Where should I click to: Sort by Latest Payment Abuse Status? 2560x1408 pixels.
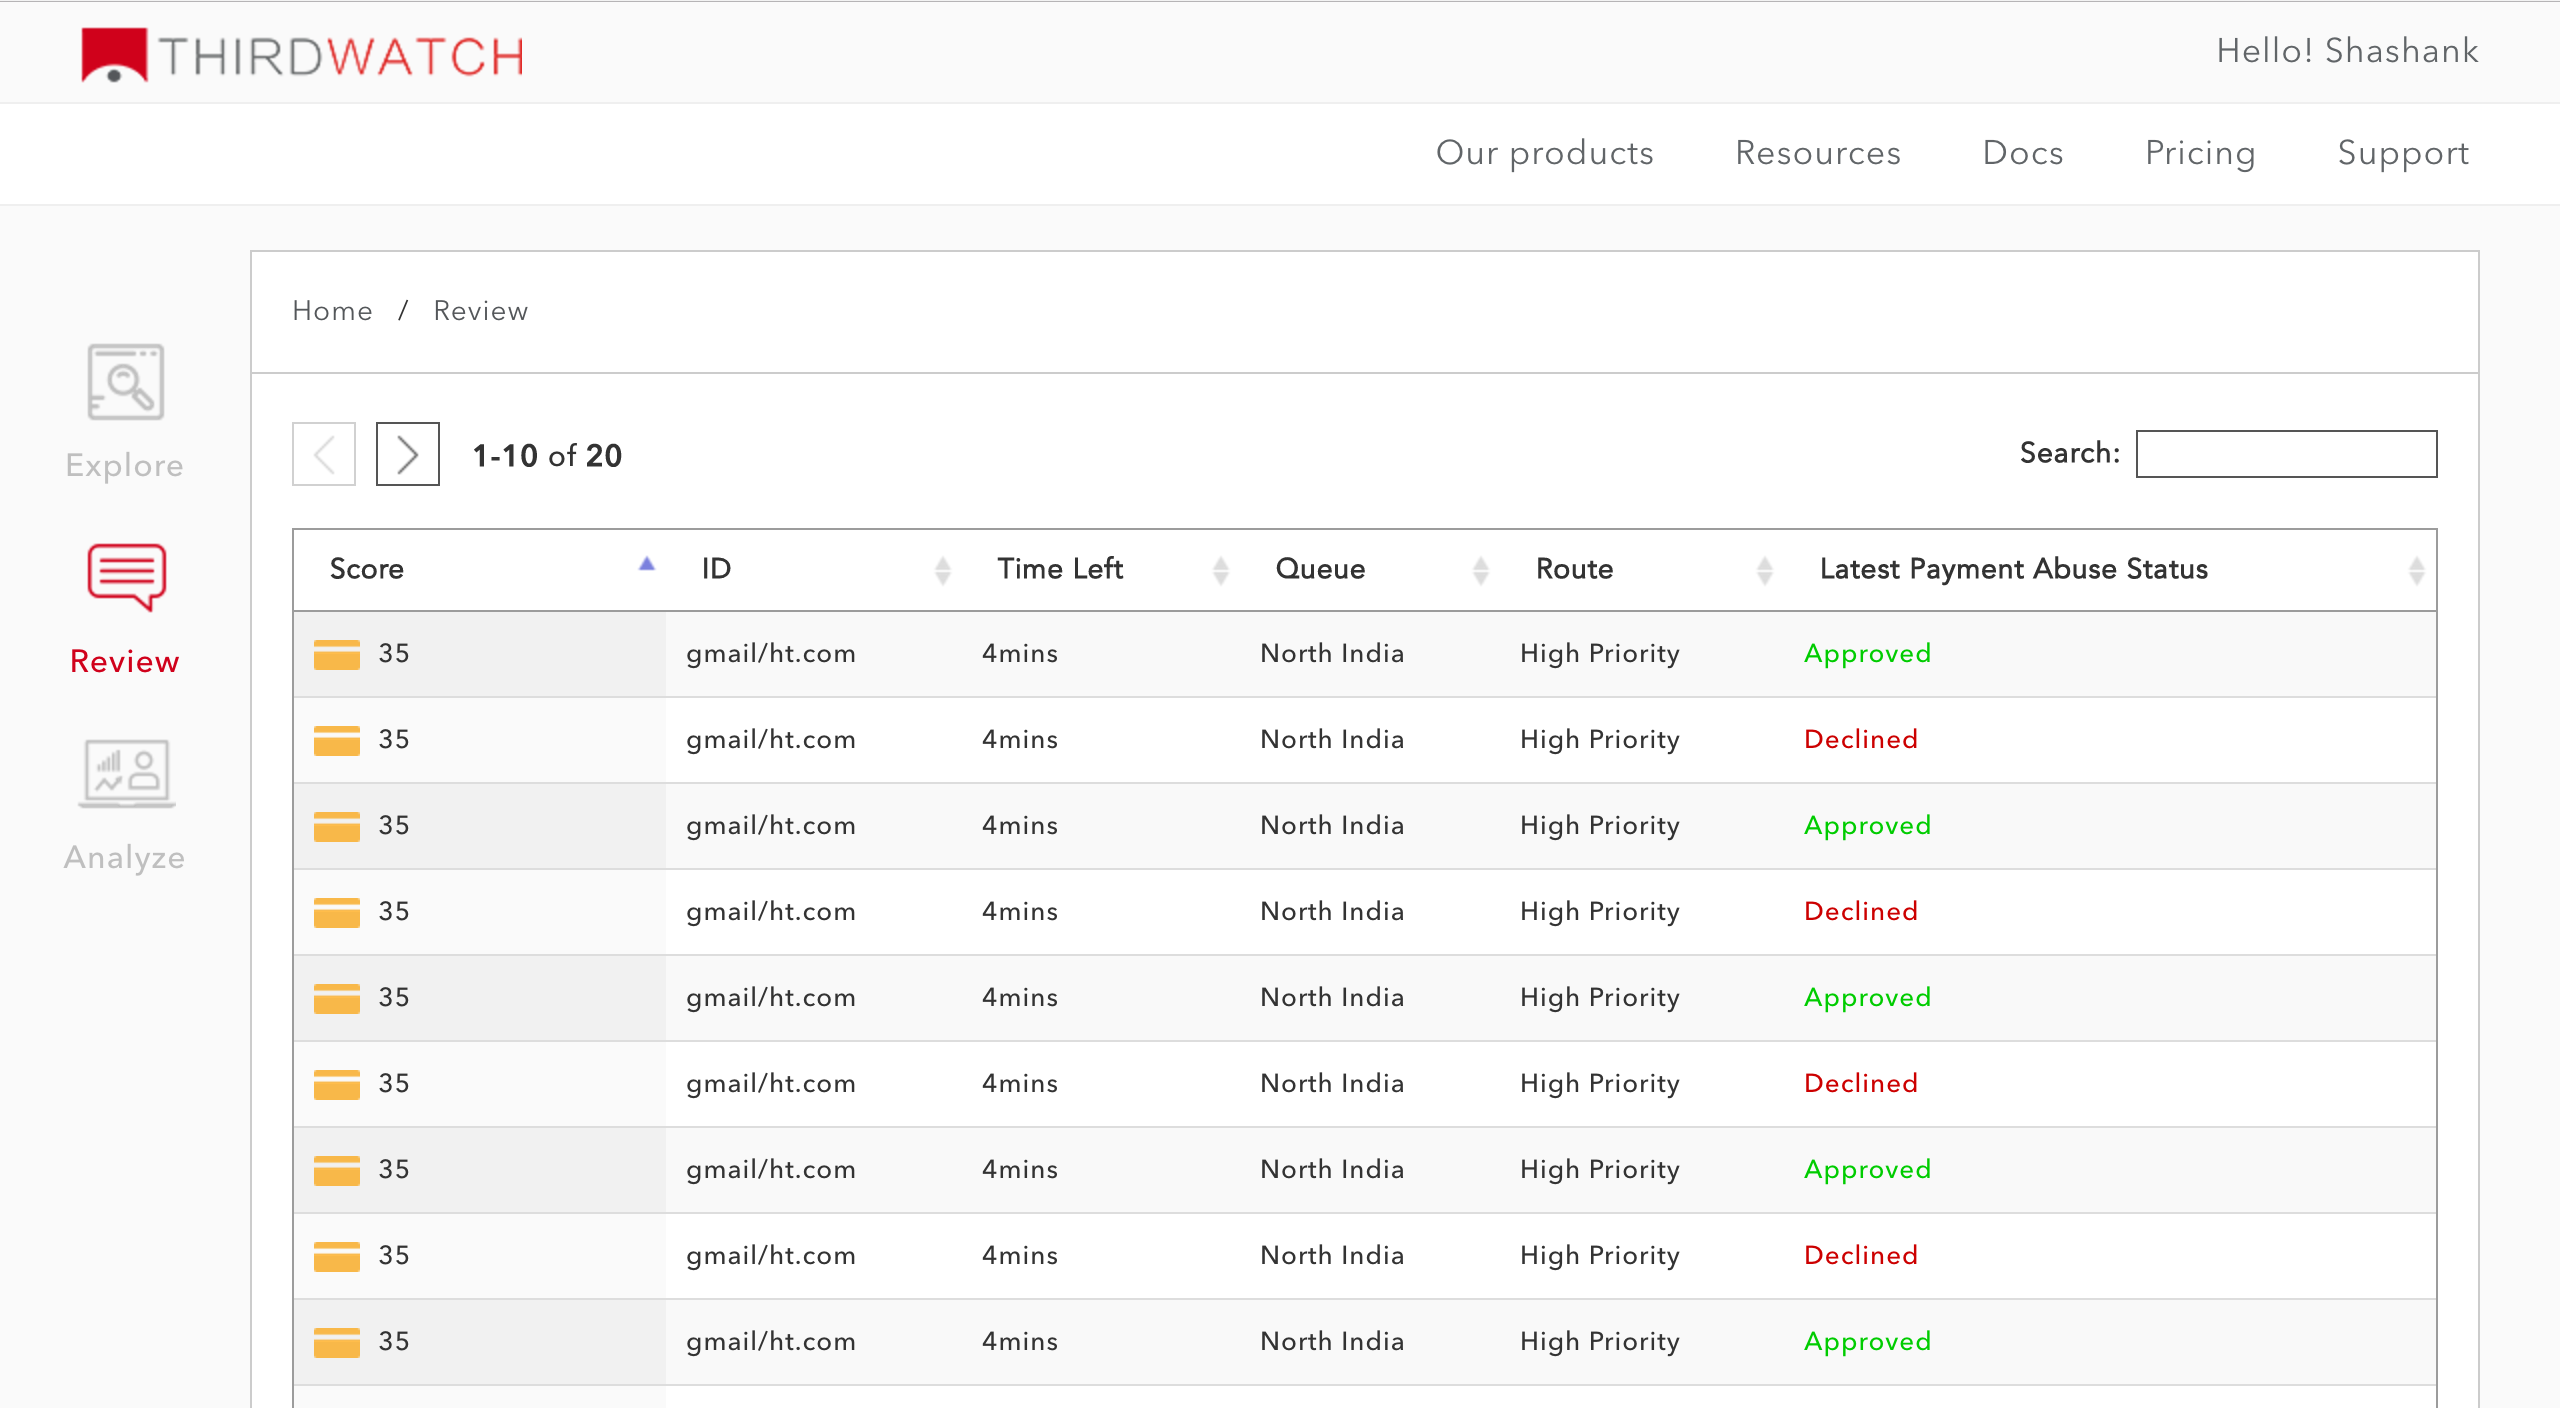(x=2416, y=570)
